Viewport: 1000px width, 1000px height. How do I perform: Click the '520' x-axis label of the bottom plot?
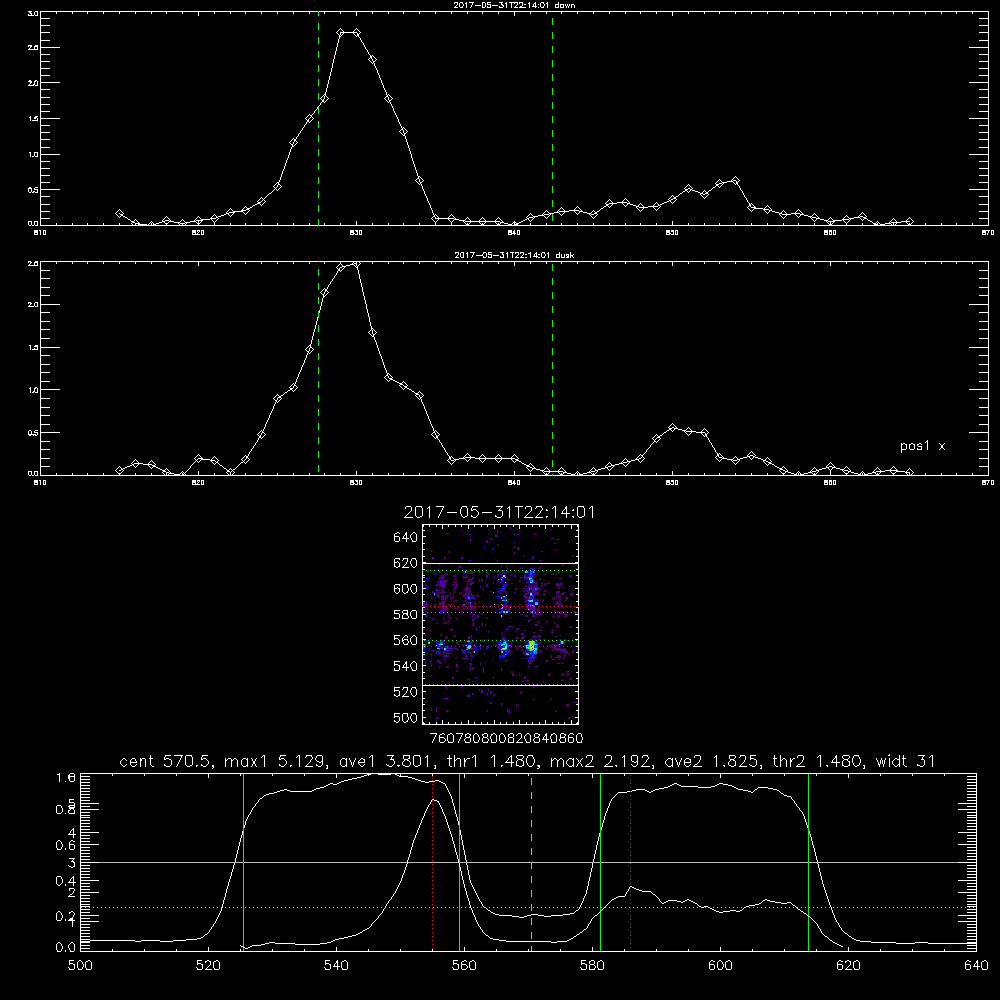tap(208, 966)
